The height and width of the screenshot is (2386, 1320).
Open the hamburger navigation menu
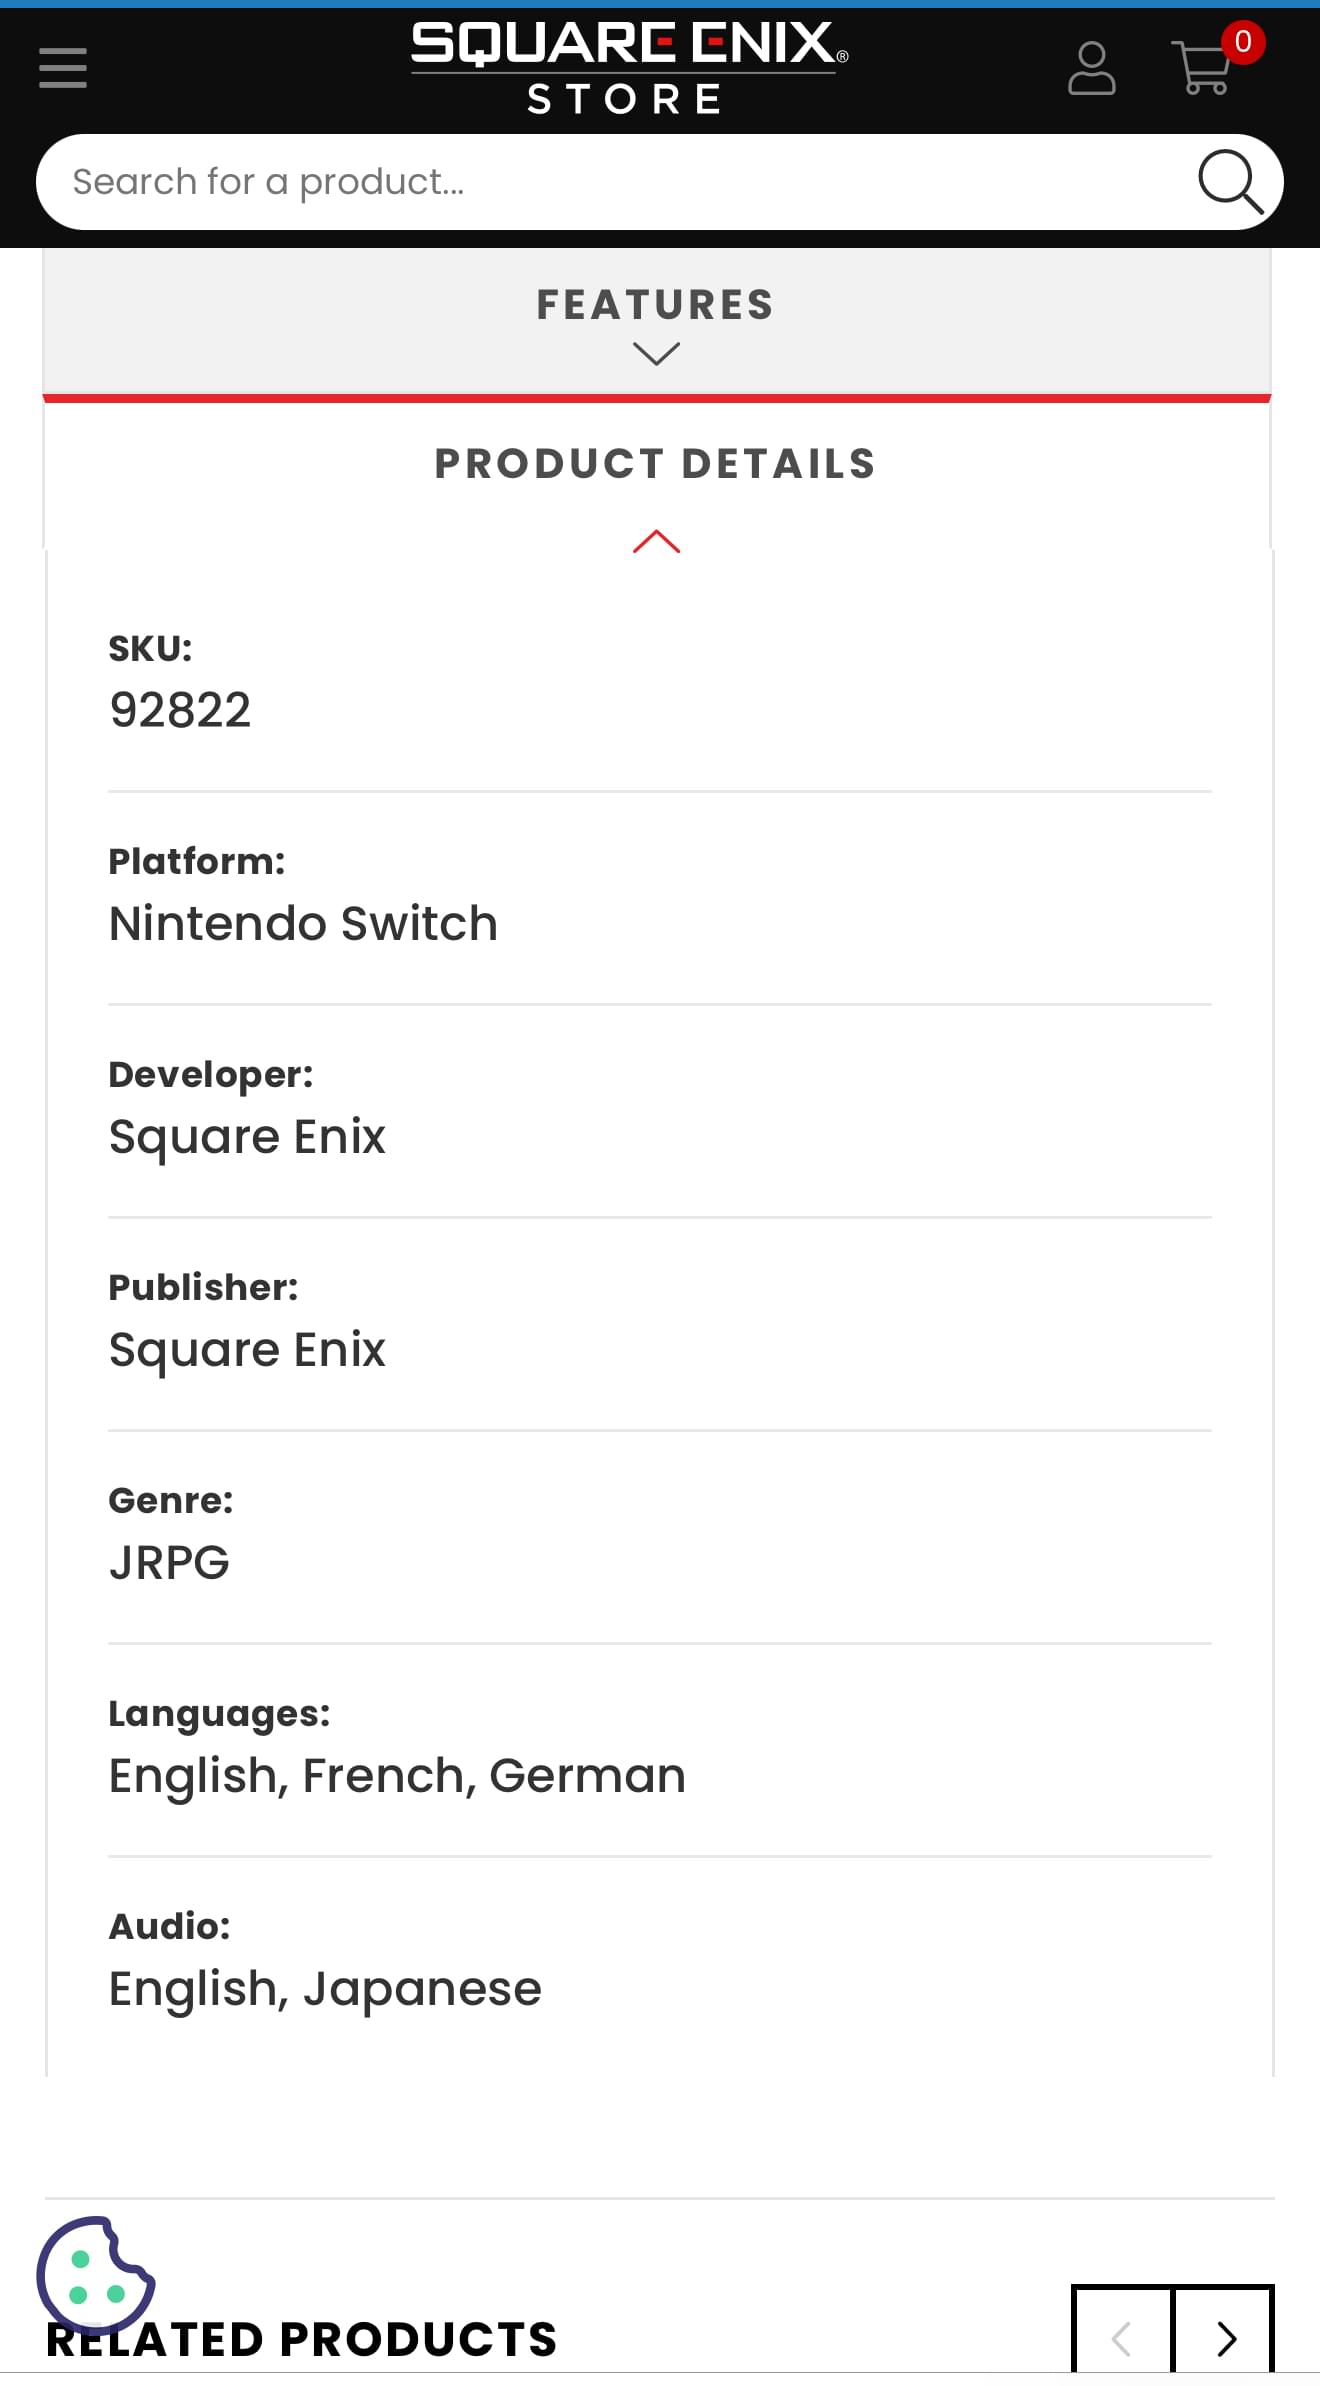pos(63,68)
